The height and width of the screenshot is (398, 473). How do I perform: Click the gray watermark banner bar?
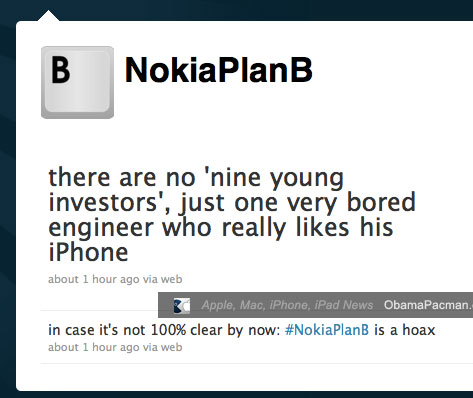click(x=315, y=305)
